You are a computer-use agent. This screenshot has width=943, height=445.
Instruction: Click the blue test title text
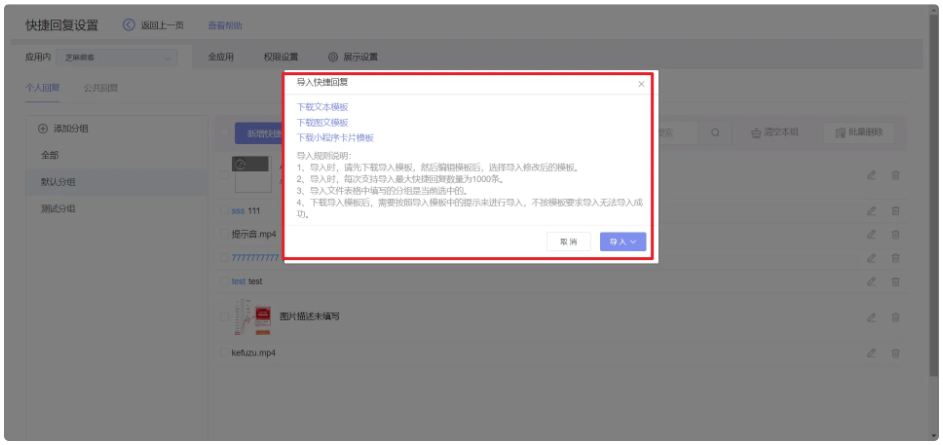239,281
